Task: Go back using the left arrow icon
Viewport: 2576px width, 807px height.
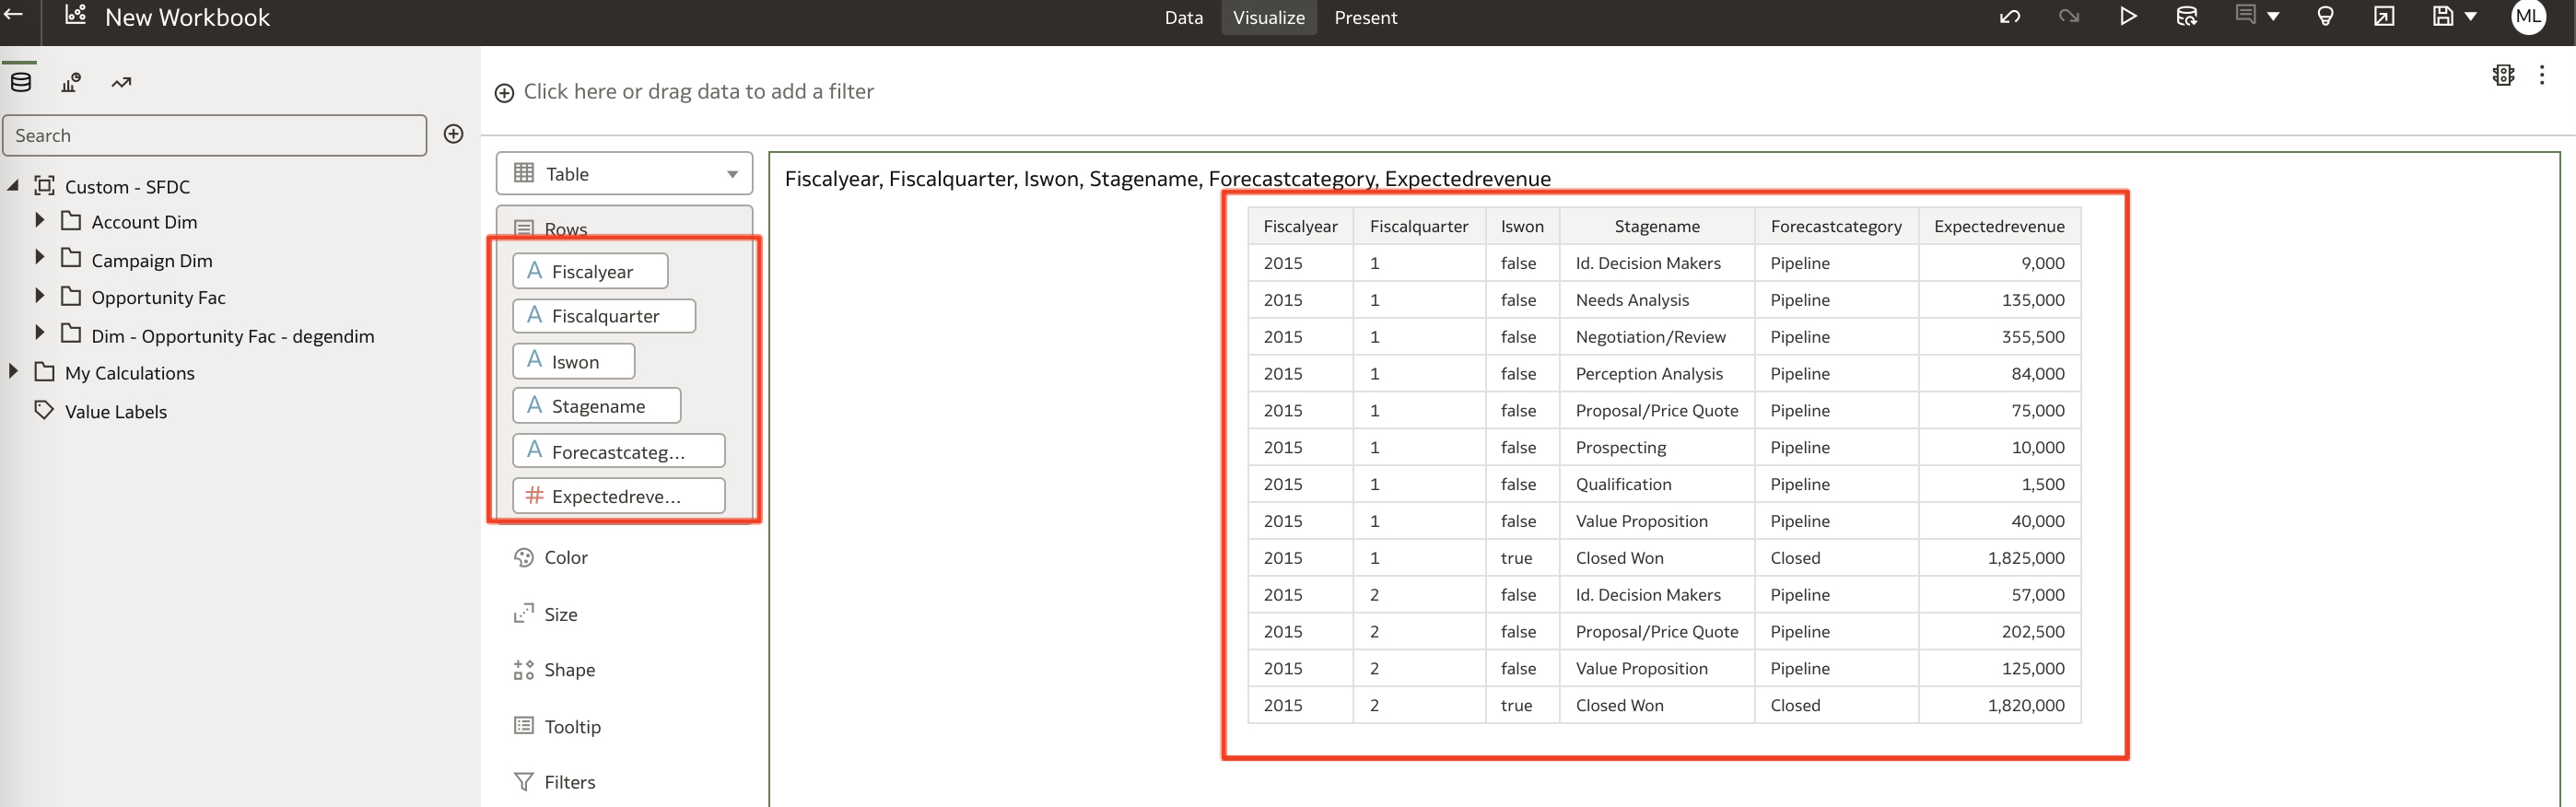Action: pyautogui.click(x=14, y=14)
